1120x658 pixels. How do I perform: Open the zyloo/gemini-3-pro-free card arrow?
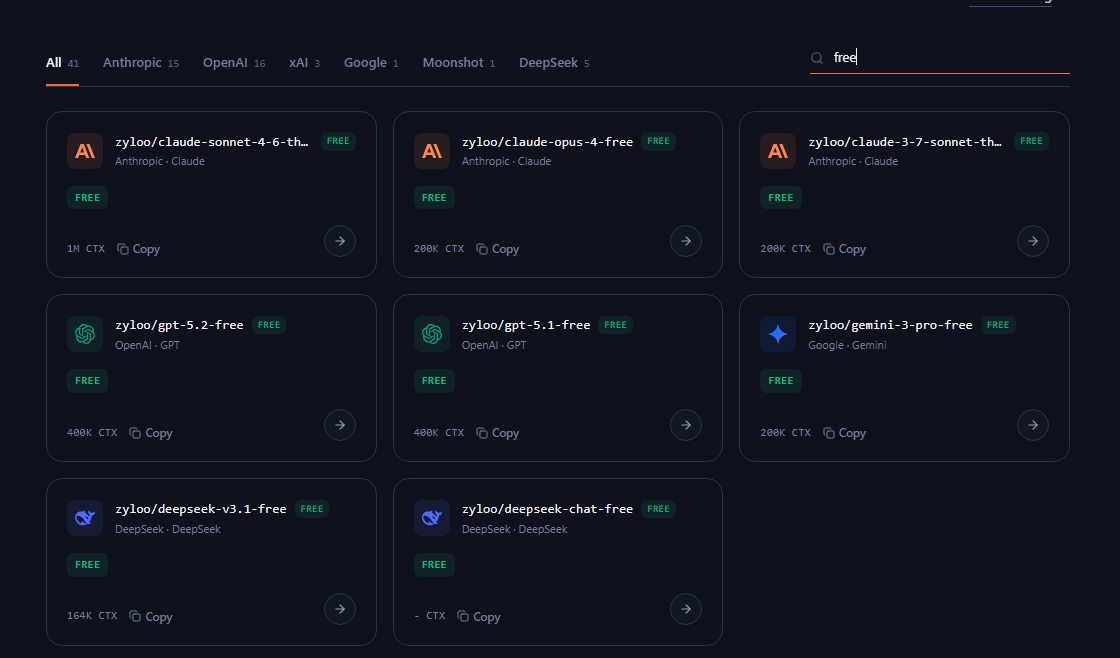click(1033, 425)
